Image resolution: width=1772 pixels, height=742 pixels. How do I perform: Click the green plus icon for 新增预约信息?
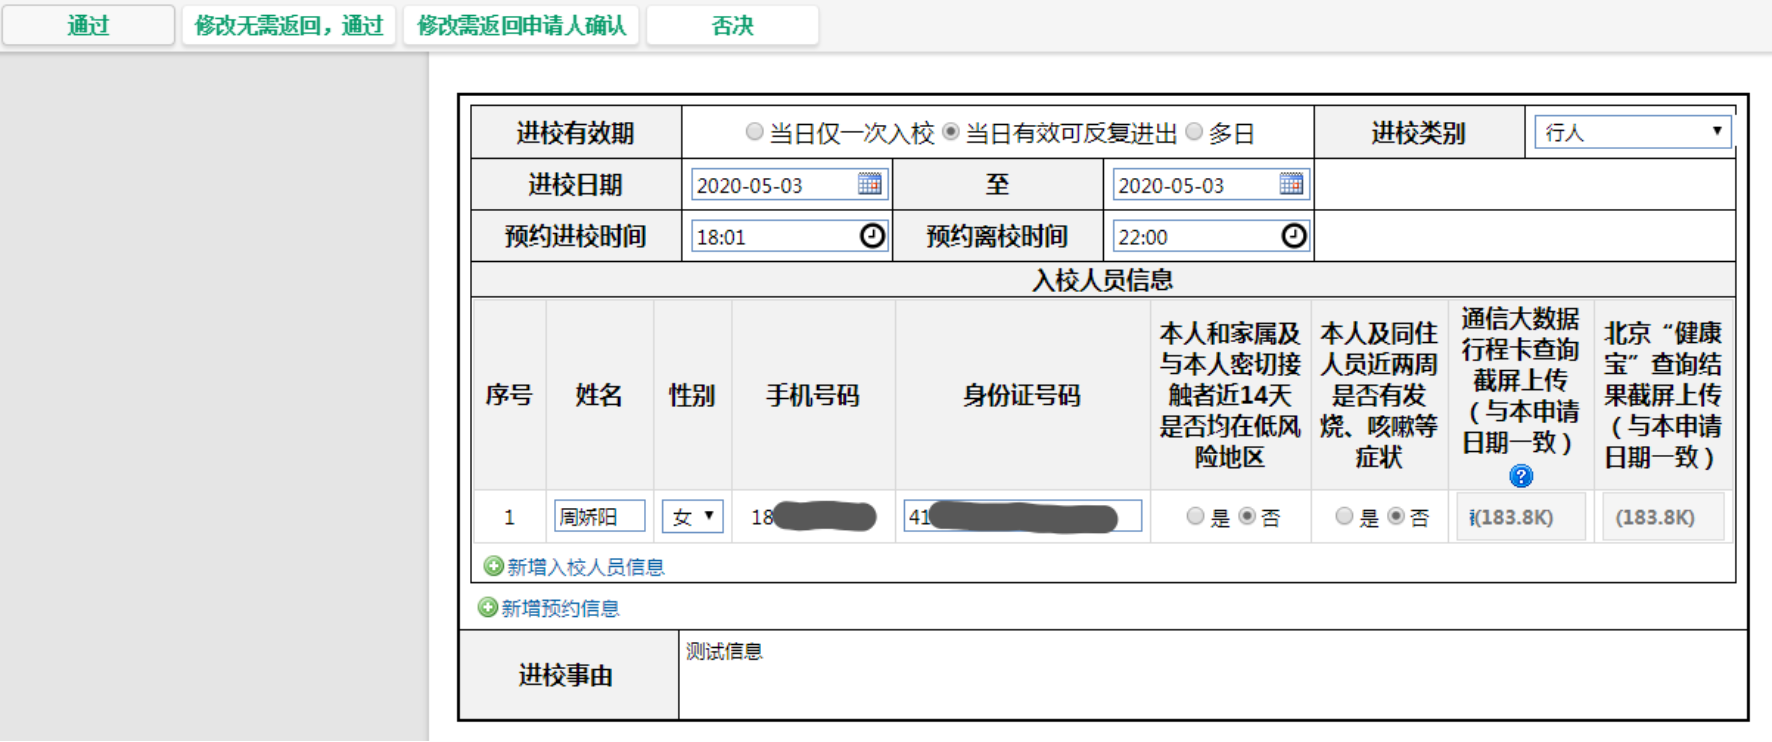[487, 607]
